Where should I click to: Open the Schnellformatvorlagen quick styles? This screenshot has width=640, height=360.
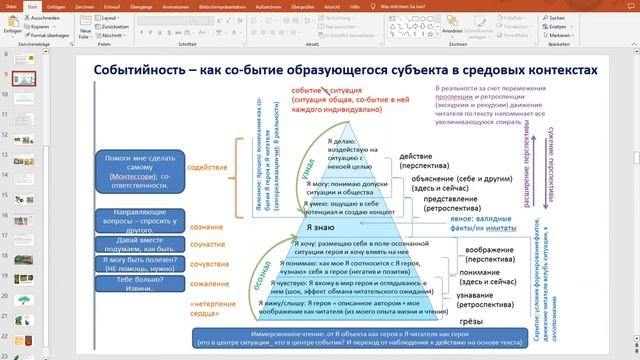479,27
